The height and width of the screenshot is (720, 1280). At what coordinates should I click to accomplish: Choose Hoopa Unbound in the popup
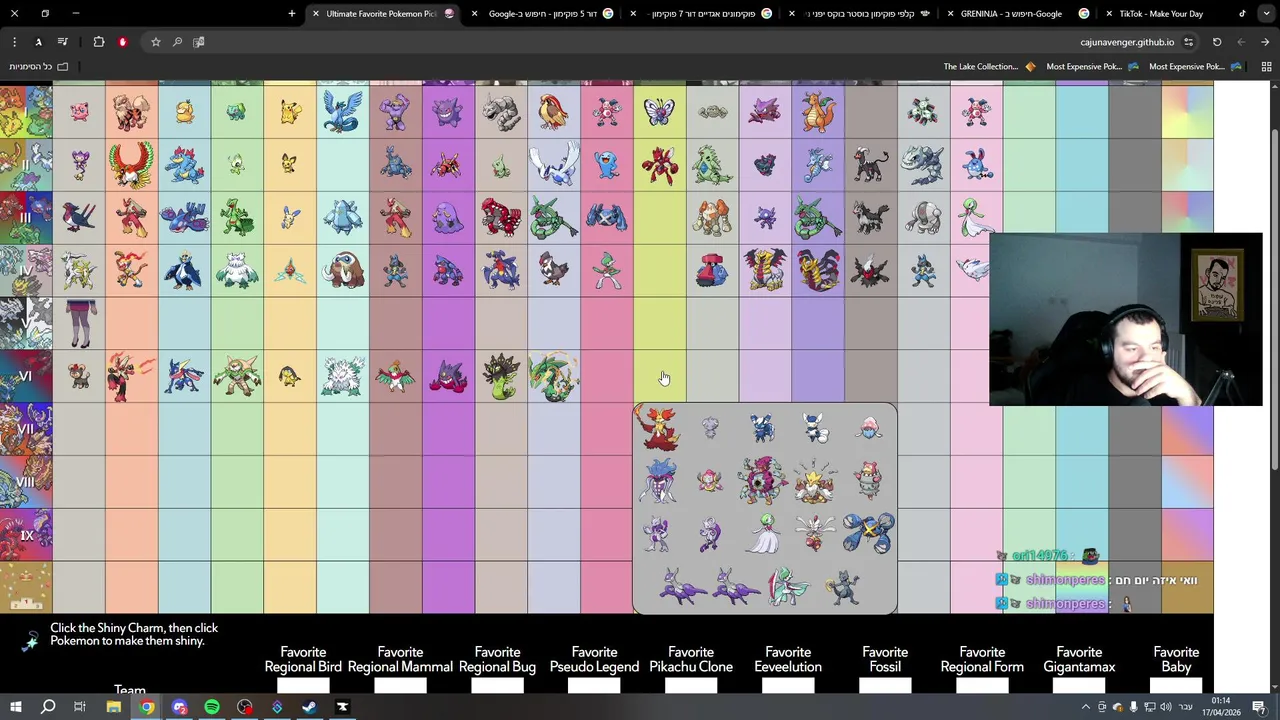point(763,481)
